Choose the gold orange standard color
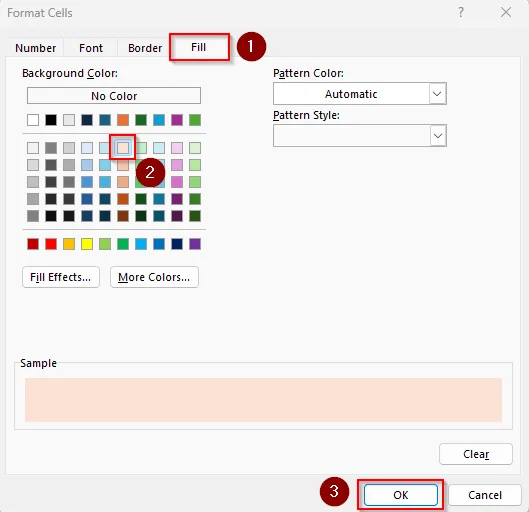 tap(69, 244)
